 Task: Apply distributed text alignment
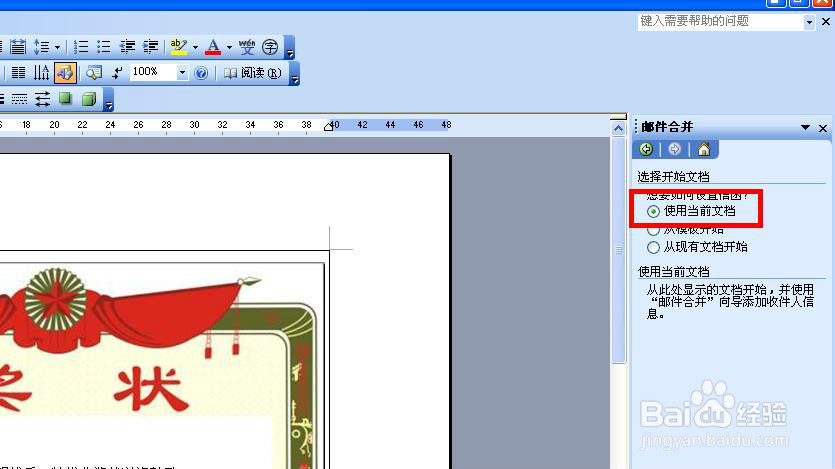click(18, 47)
